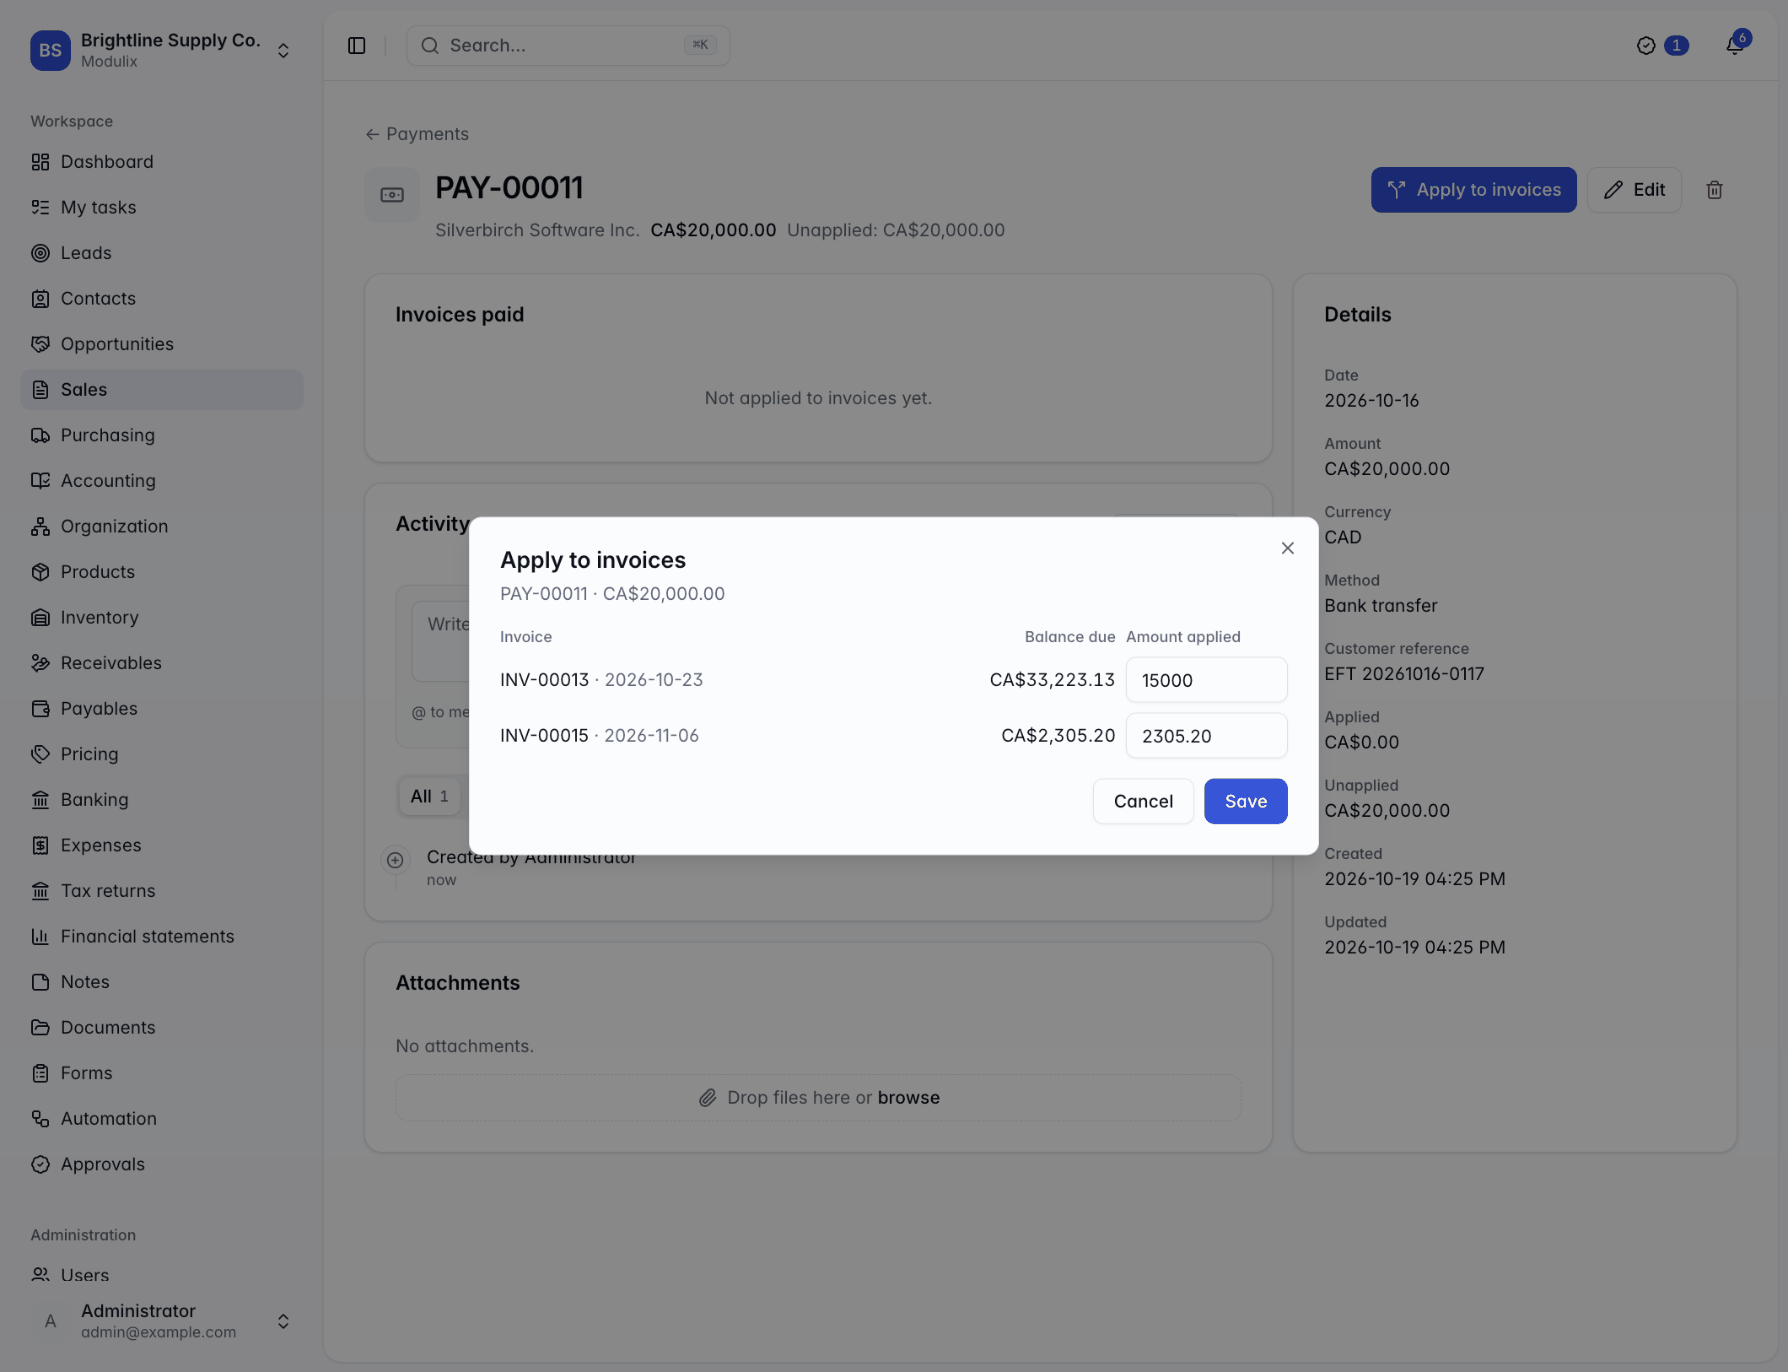Click the Opportunities handshake icon
The image size is (1788, 1372).
[40, 344]
